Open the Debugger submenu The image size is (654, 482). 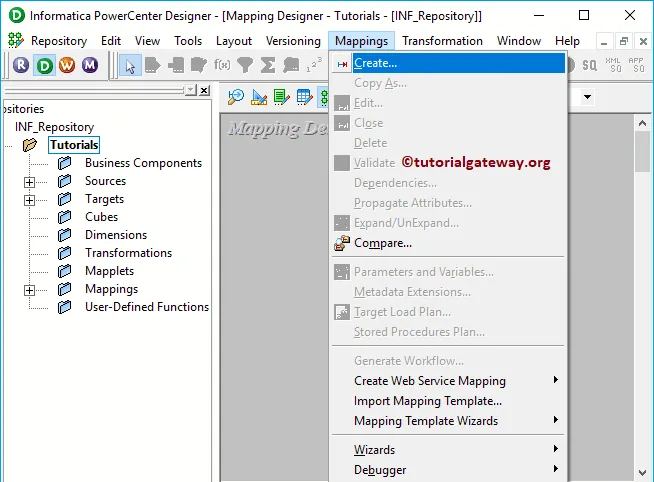pos(448,470)
